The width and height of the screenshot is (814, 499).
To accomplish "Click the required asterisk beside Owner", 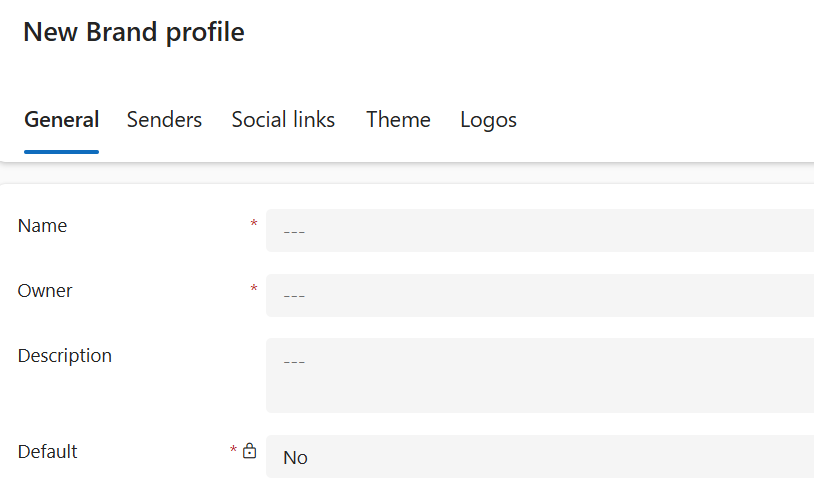I will (254, 288).
